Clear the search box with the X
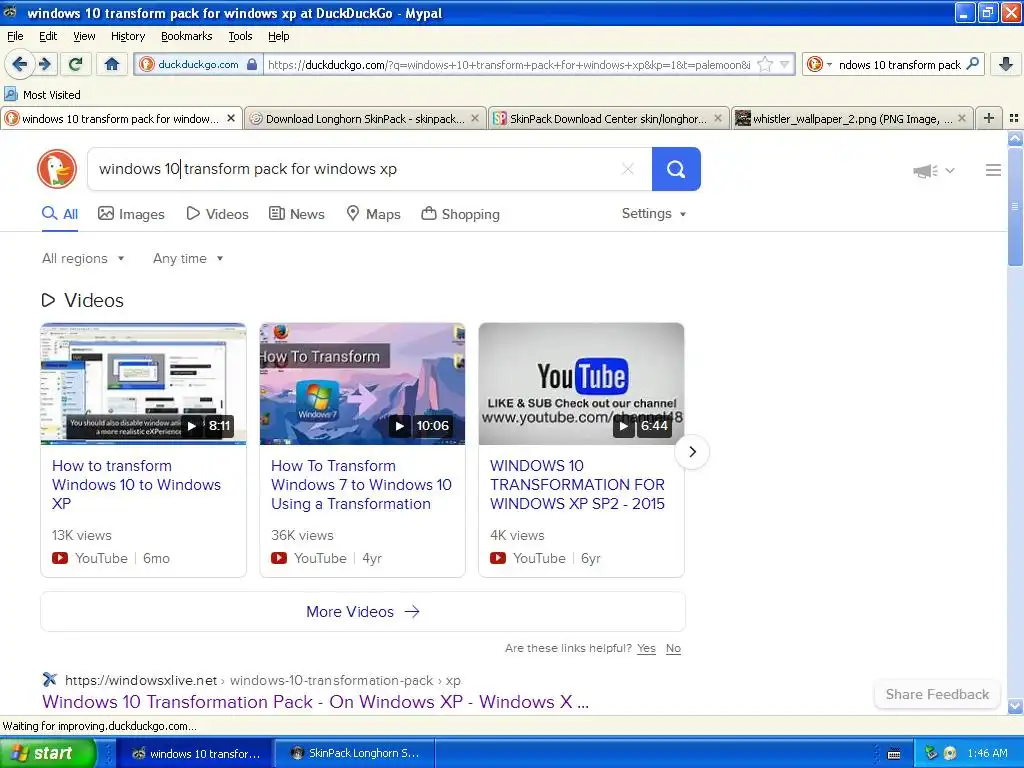Image resolution: width=1024 pixels, height=768 pixels. pos(628,169)
